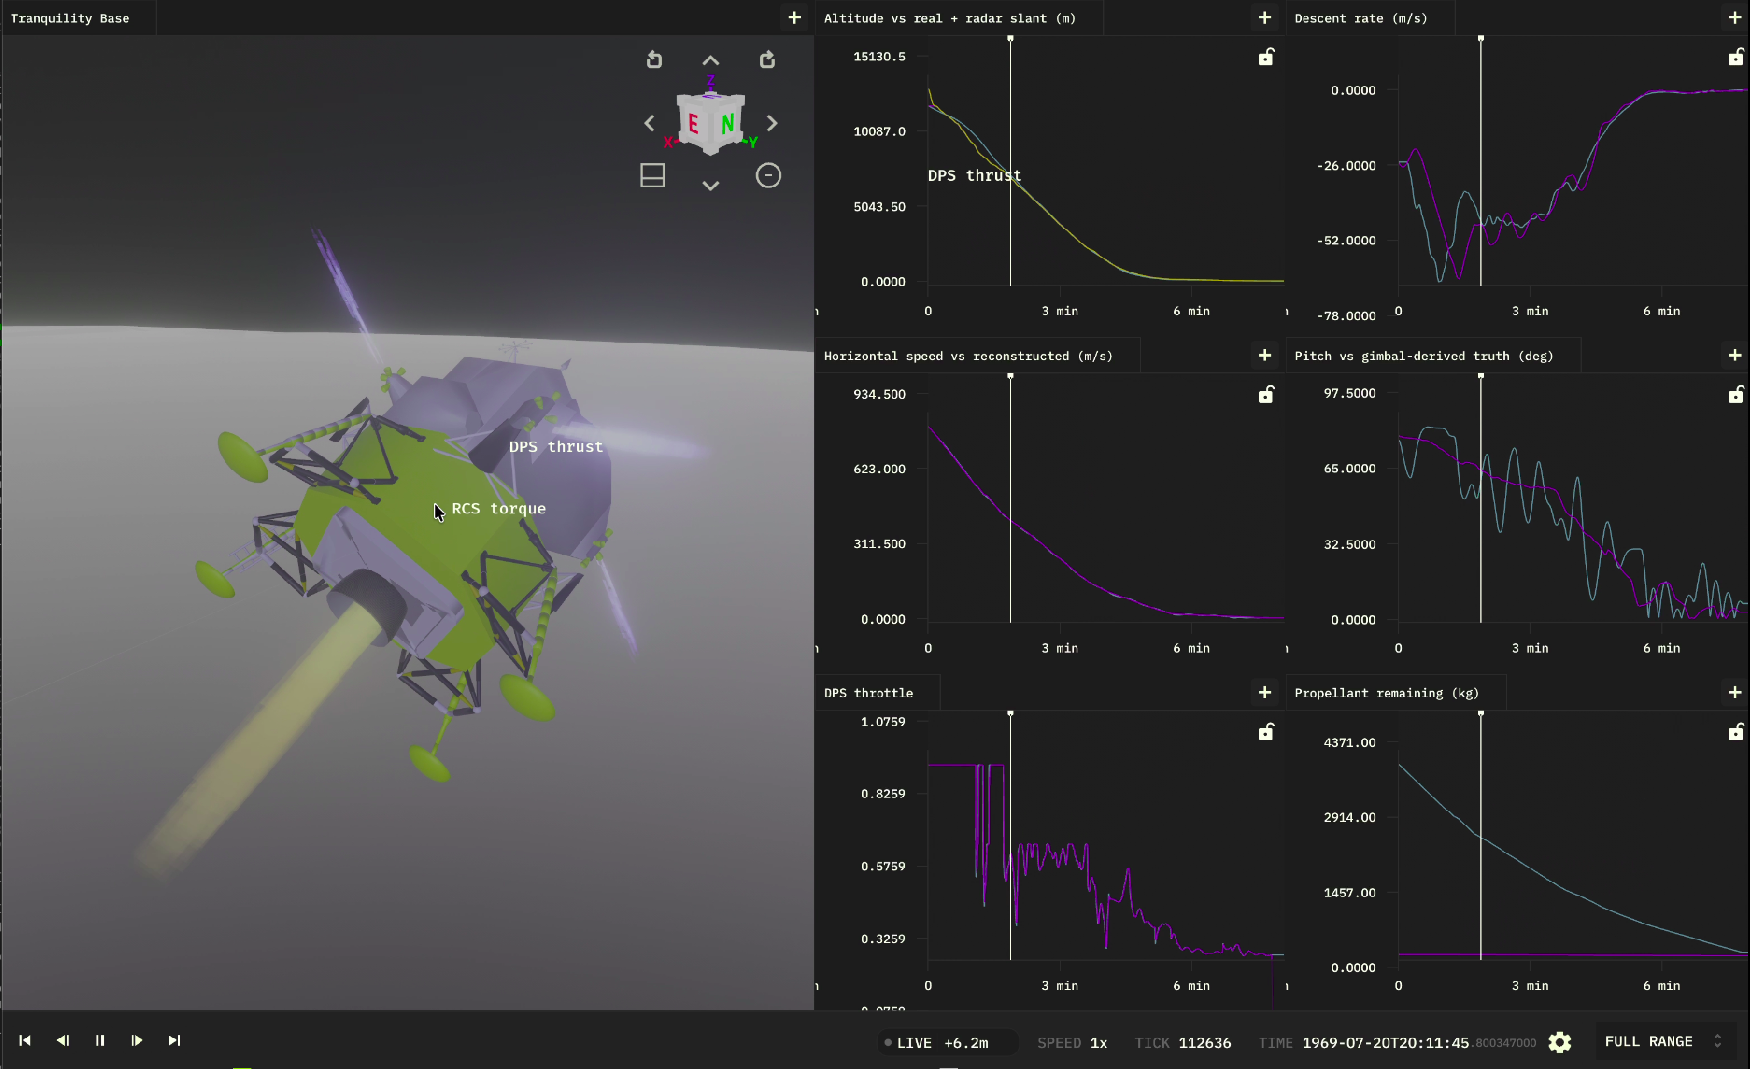The width and height of the screenshot is (1750, 1069).
Task: Tilt camera down with the down chevron
Action: coord(711,185)
